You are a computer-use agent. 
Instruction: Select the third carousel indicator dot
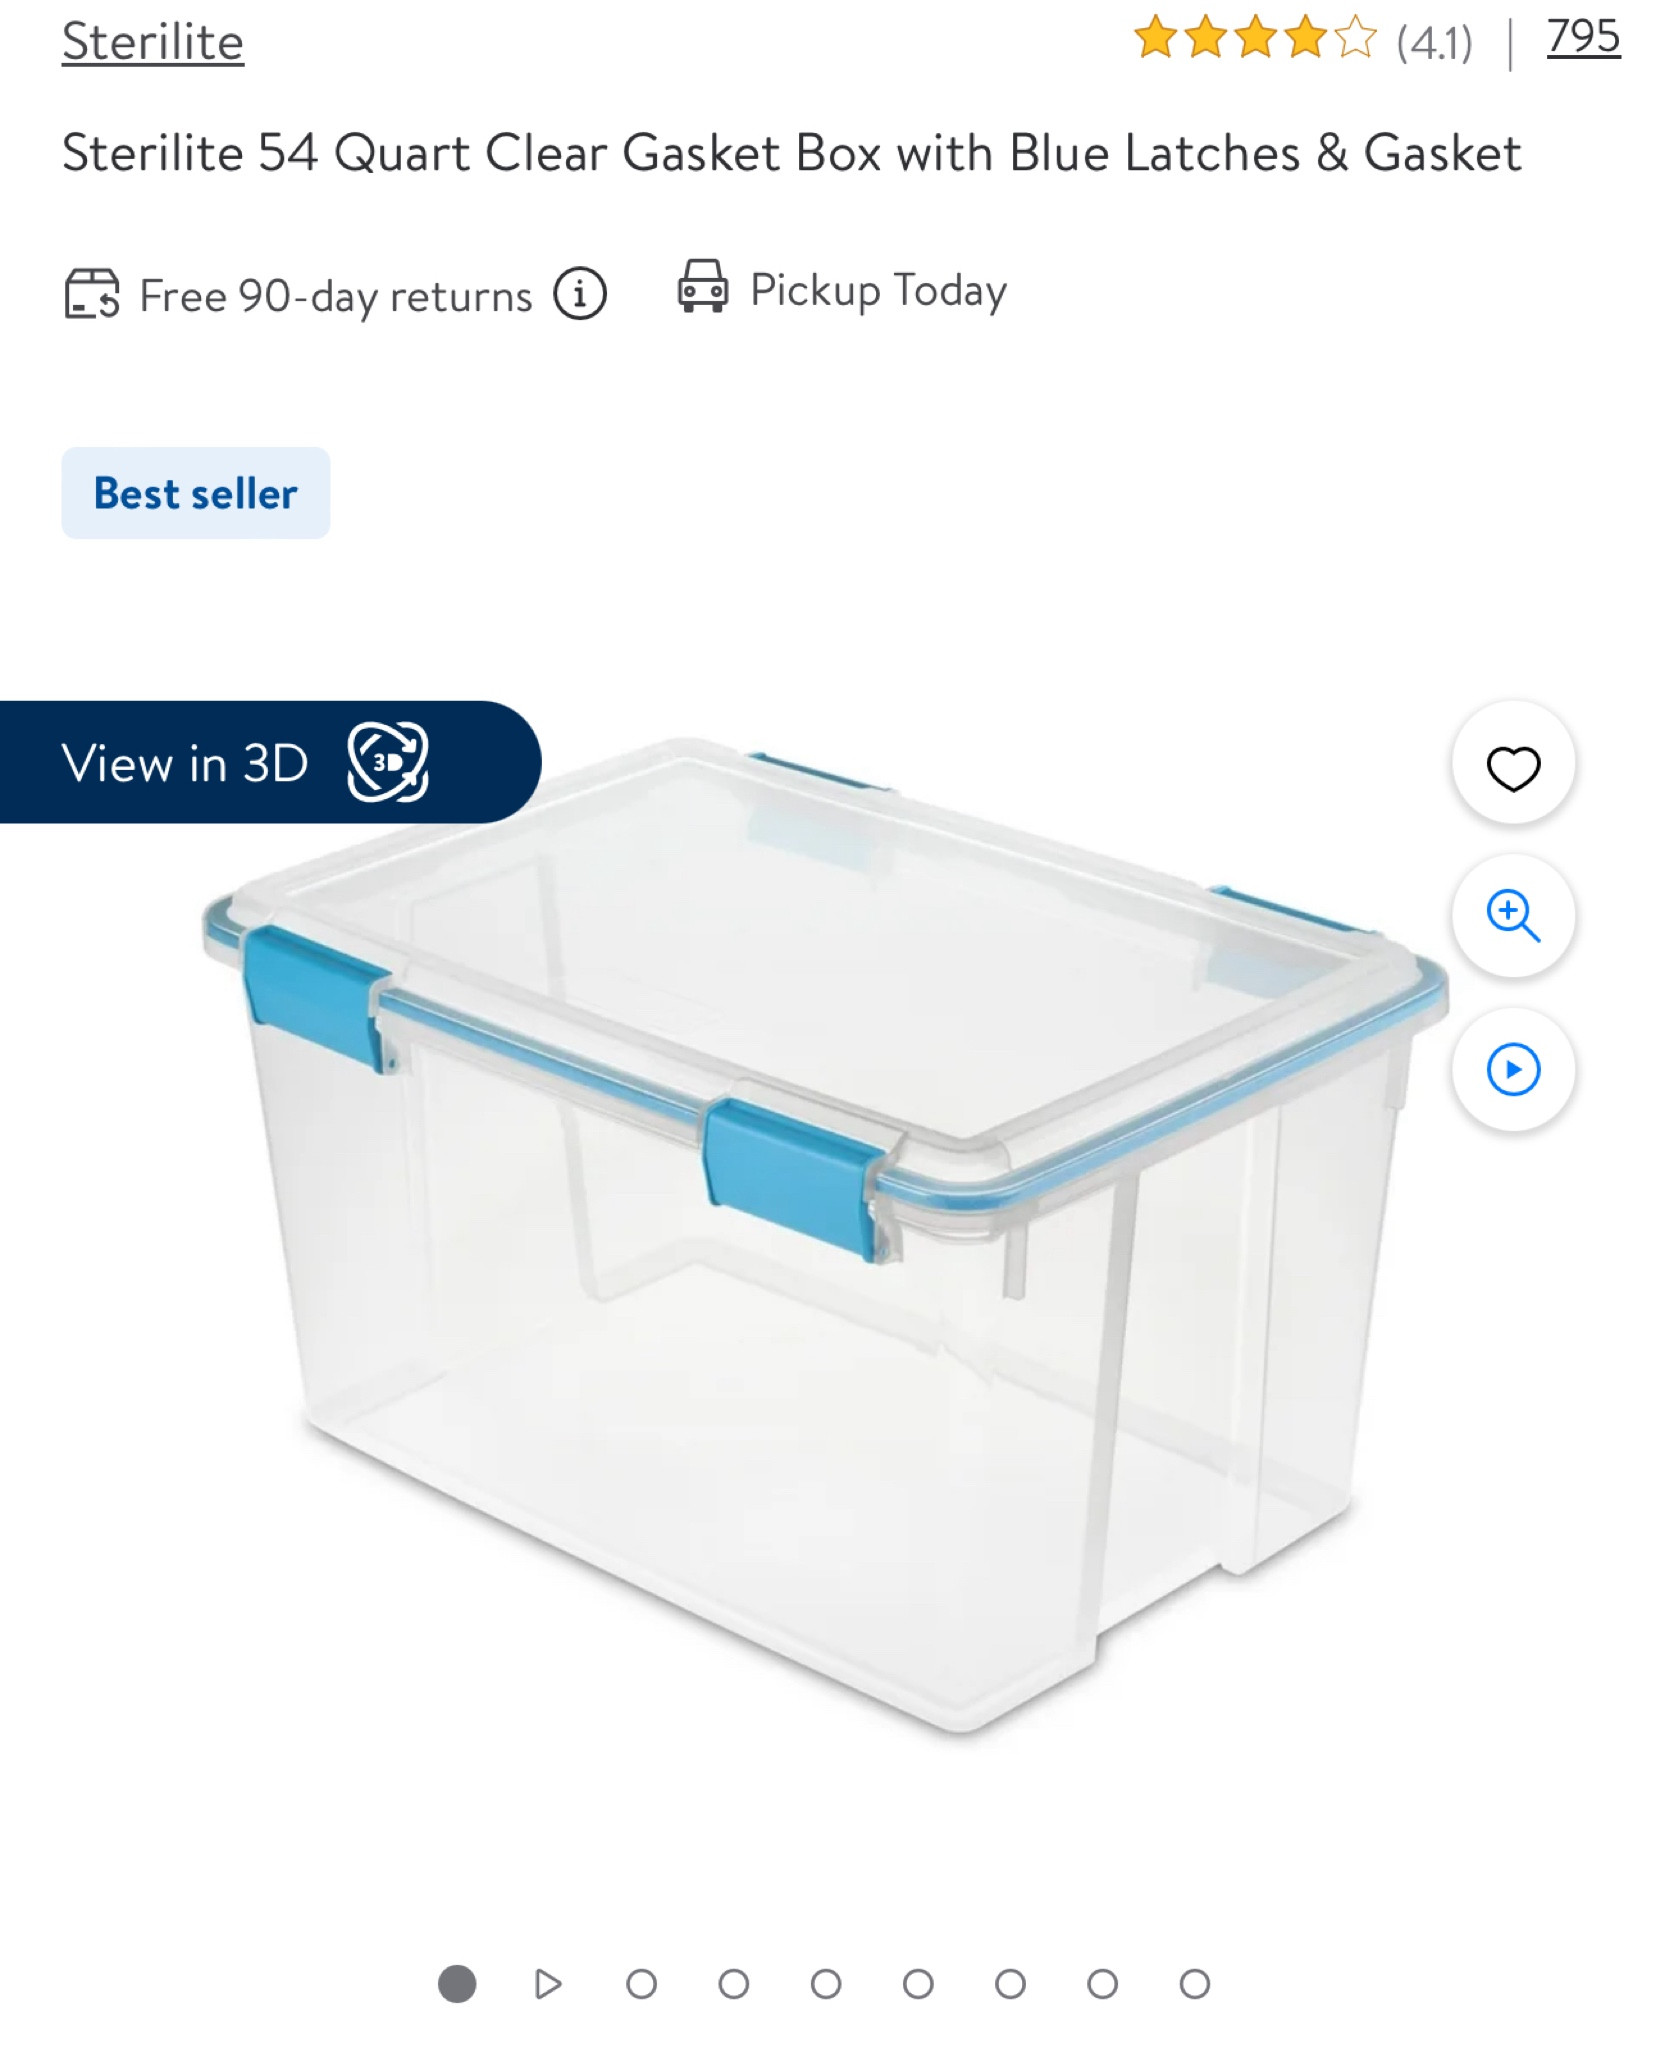[641, 1984]
